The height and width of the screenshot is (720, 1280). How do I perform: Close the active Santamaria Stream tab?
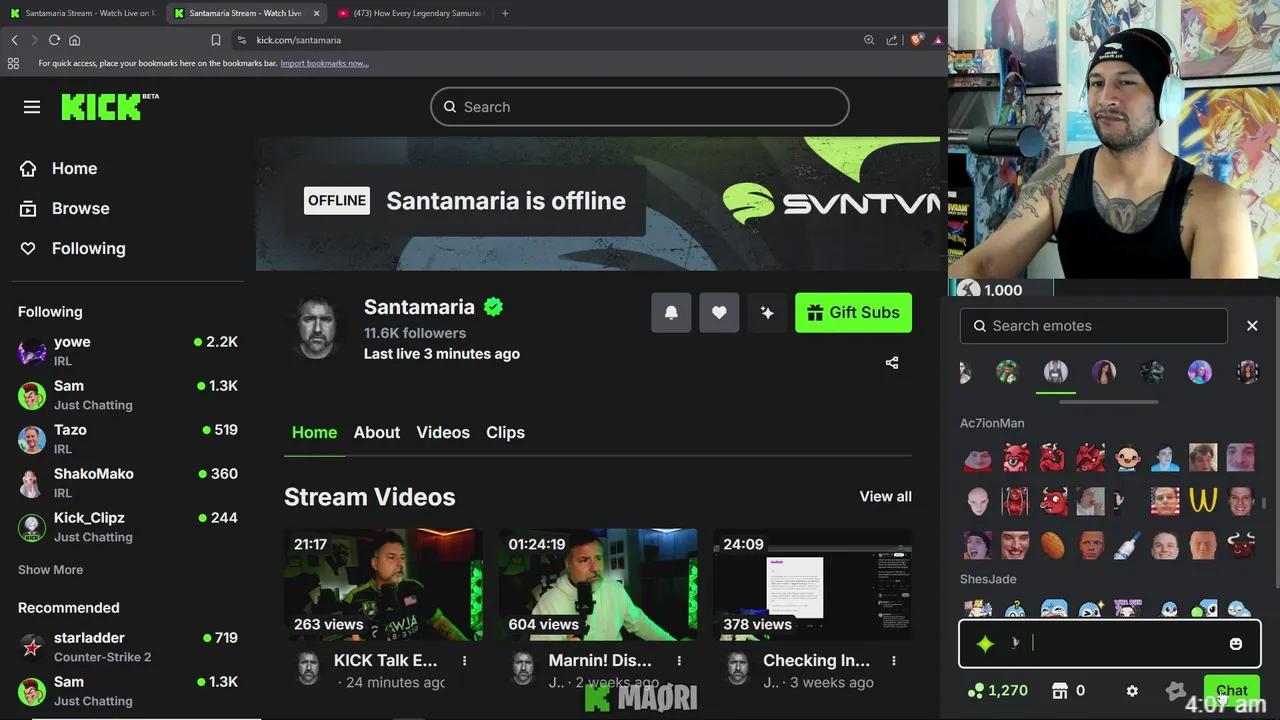[x=317, y=13]
